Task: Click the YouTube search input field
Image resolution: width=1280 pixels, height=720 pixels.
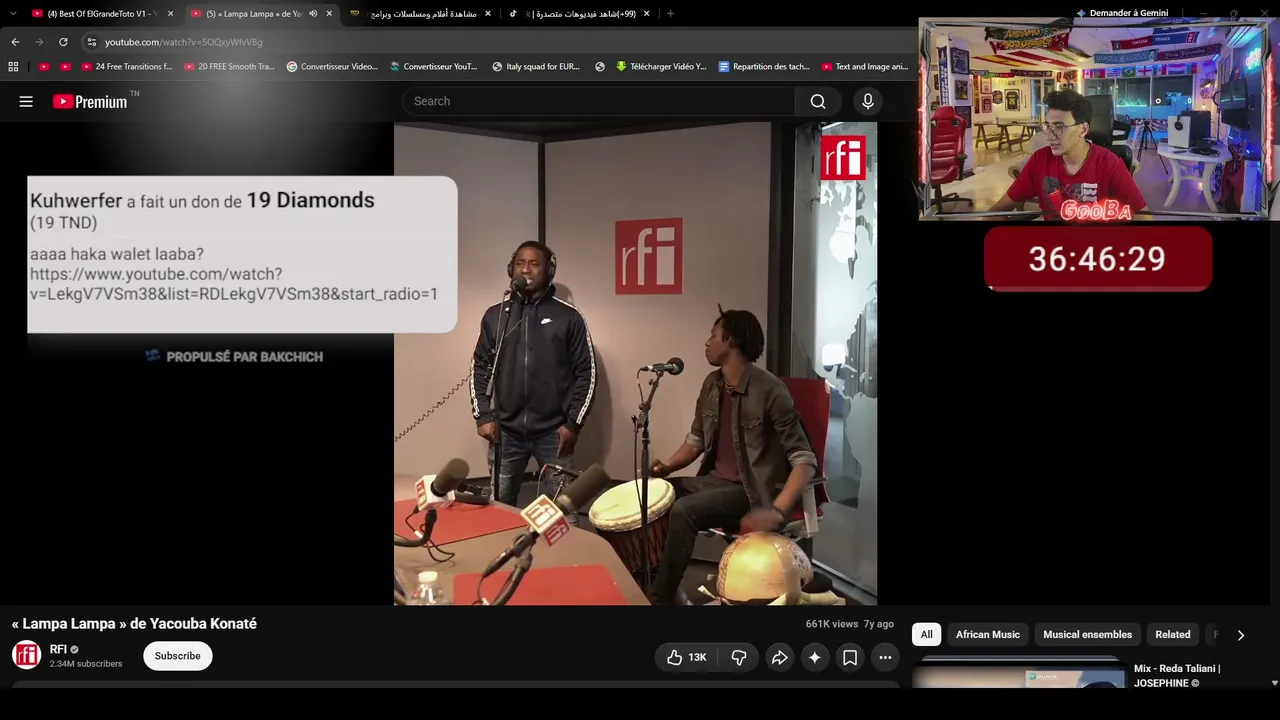Action: pyautogui.click(x=600, y=101)
